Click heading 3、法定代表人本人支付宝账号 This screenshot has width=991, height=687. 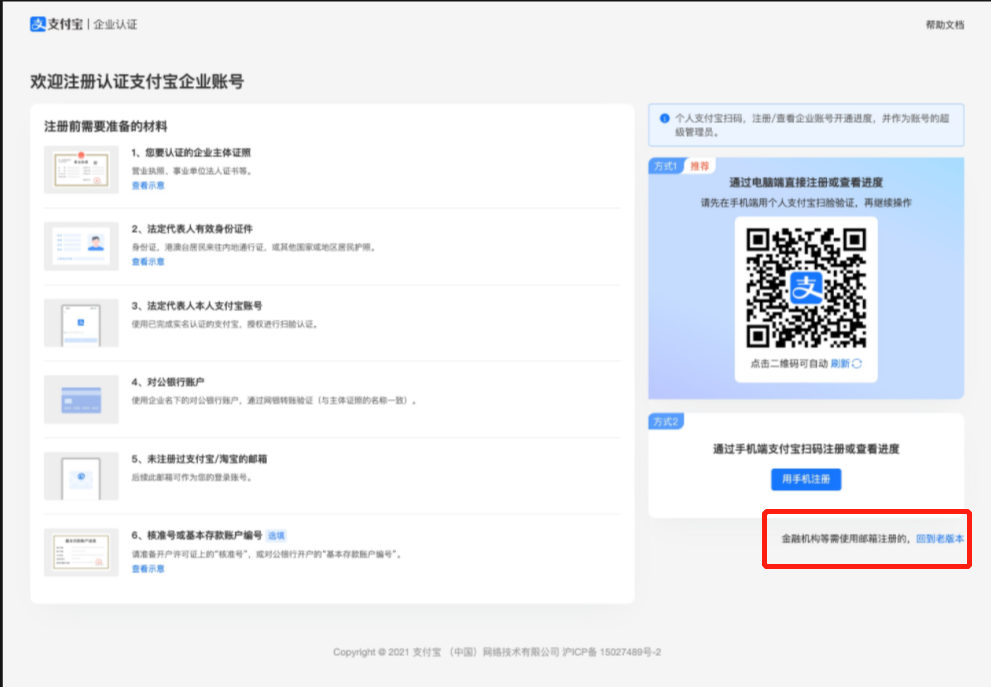point(197,306)
